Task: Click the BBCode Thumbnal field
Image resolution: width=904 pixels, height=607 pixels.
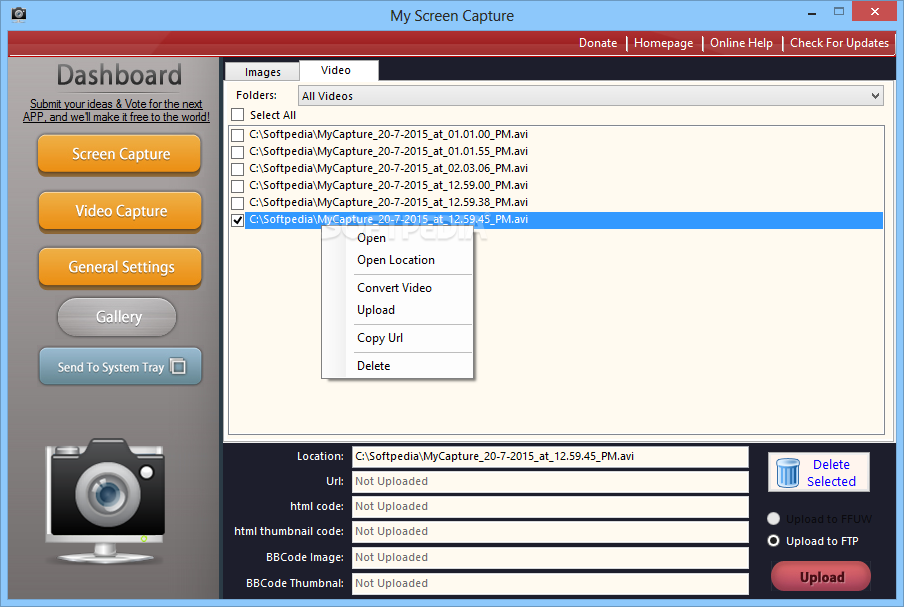Action: coord(550,583)
